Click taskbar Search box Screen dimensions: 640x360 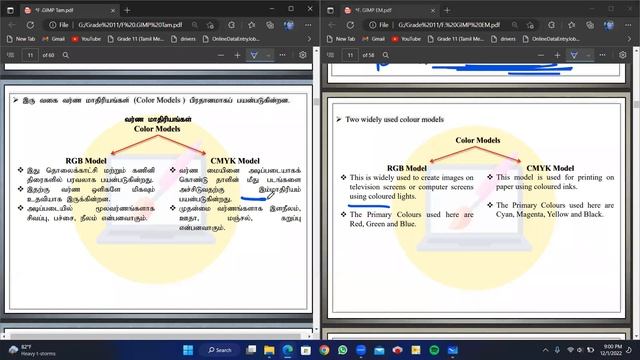pos(220,350)
